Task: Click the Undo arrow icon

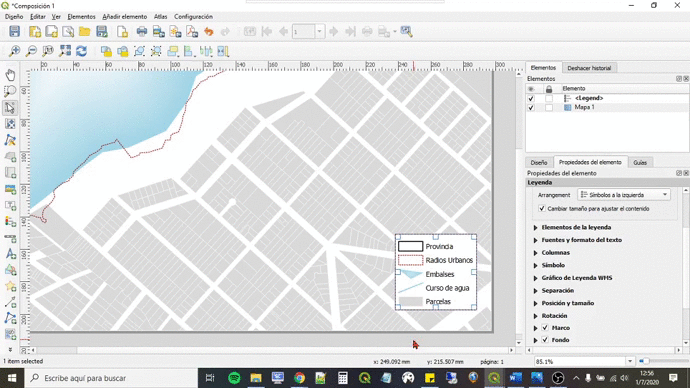Action: click(209, 32)
